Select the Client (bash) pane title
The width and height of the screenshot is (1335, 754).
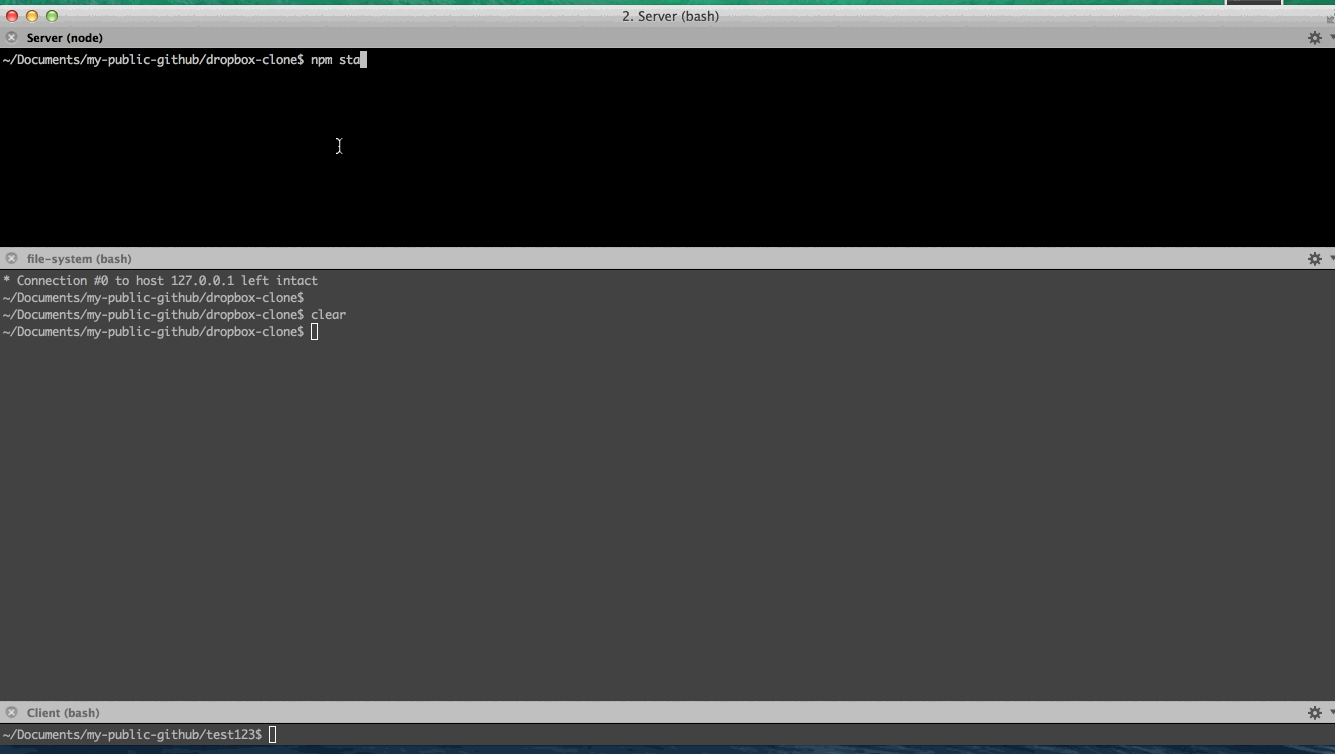coord(63,713)
